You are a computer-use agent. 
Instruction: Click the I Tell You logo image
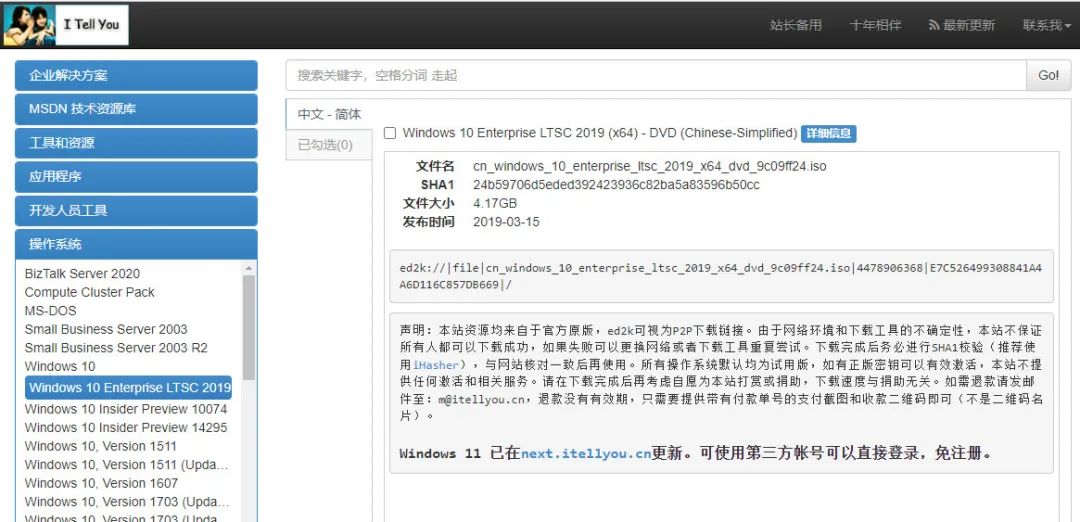[x=65, y=25]
